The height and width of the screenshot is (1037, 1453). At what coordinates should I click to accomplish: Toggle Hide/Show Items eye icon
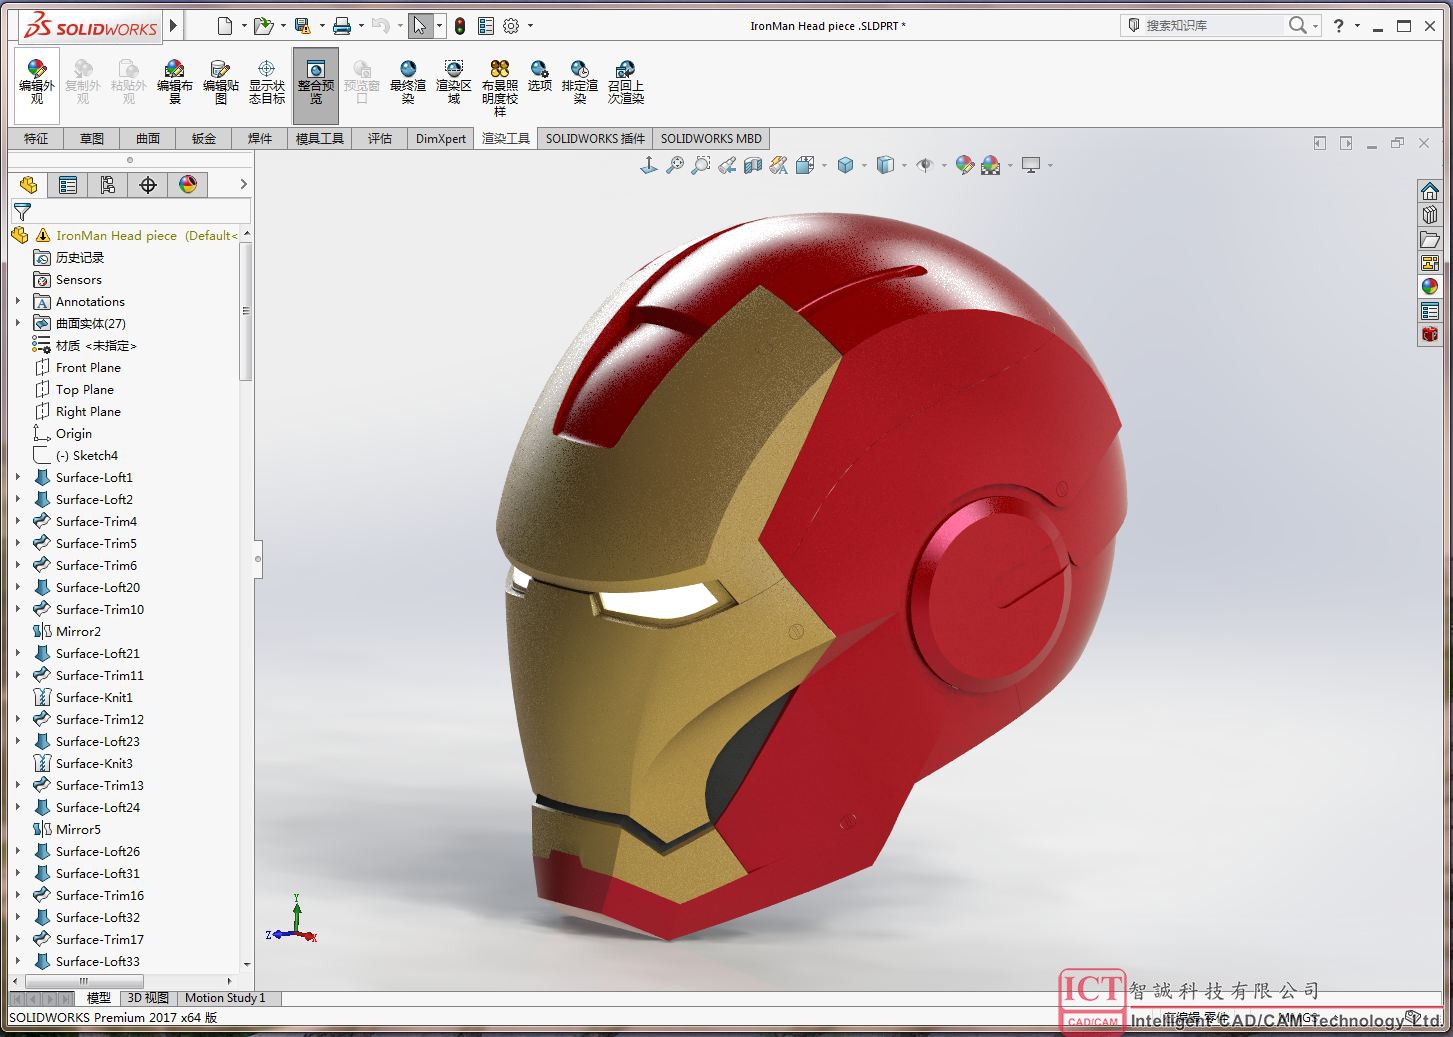point(925,165)
